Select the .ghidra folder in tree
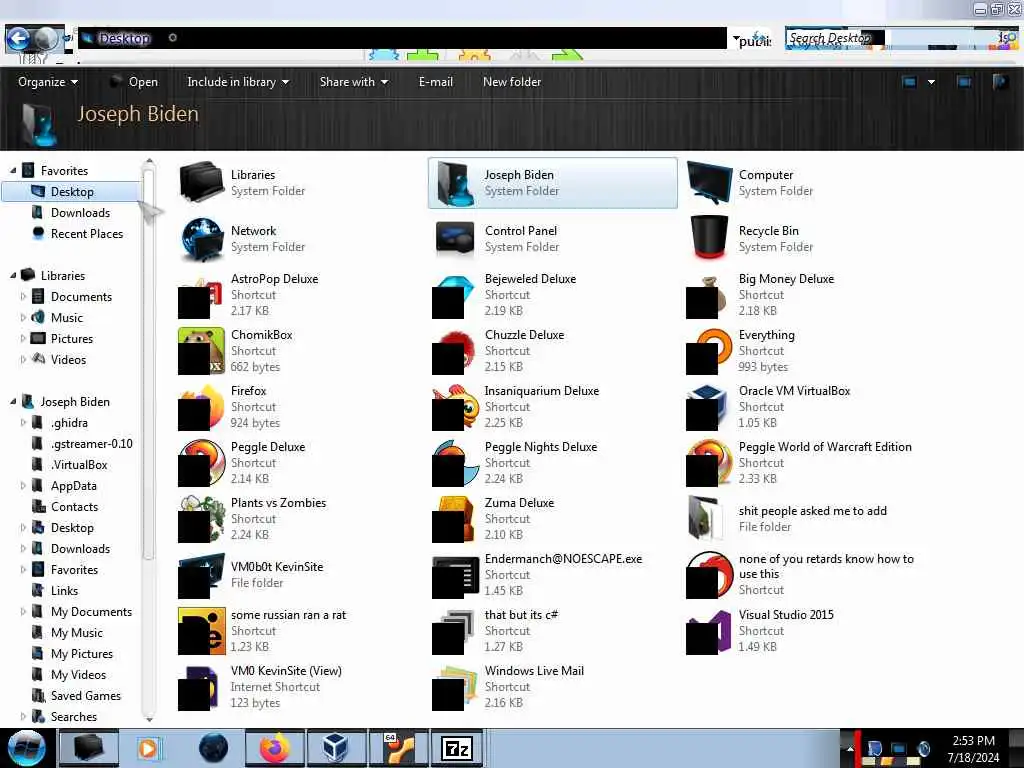Screen dimensions: 1024x768 coord(69,423)
